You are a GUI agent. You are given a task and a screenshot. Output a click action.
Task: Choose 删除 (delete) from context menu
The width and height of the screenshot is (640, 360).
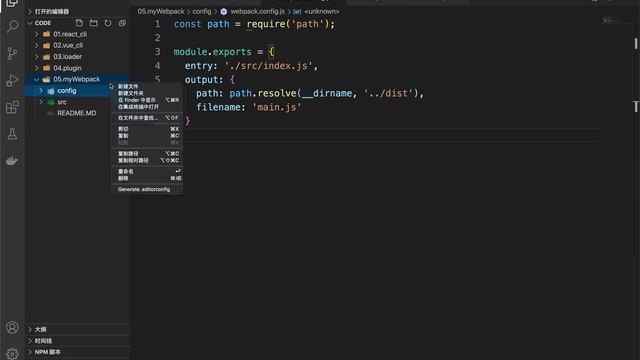coord(147,178)
